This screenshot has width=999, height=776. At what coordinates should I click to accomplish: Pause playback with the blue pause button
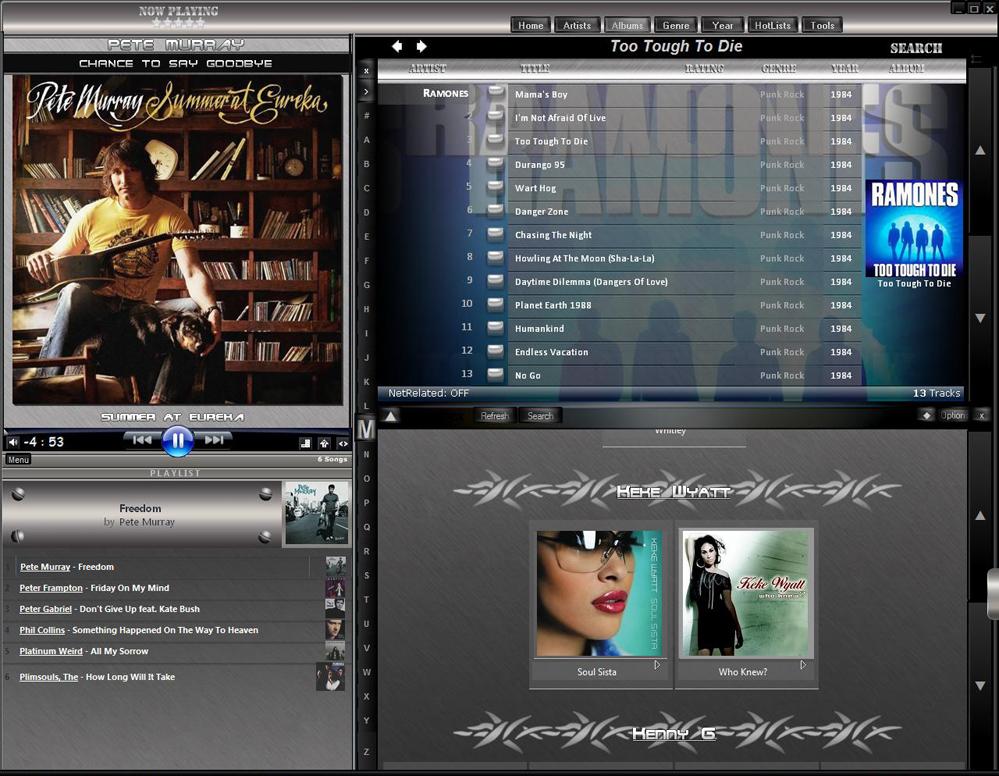178,441
